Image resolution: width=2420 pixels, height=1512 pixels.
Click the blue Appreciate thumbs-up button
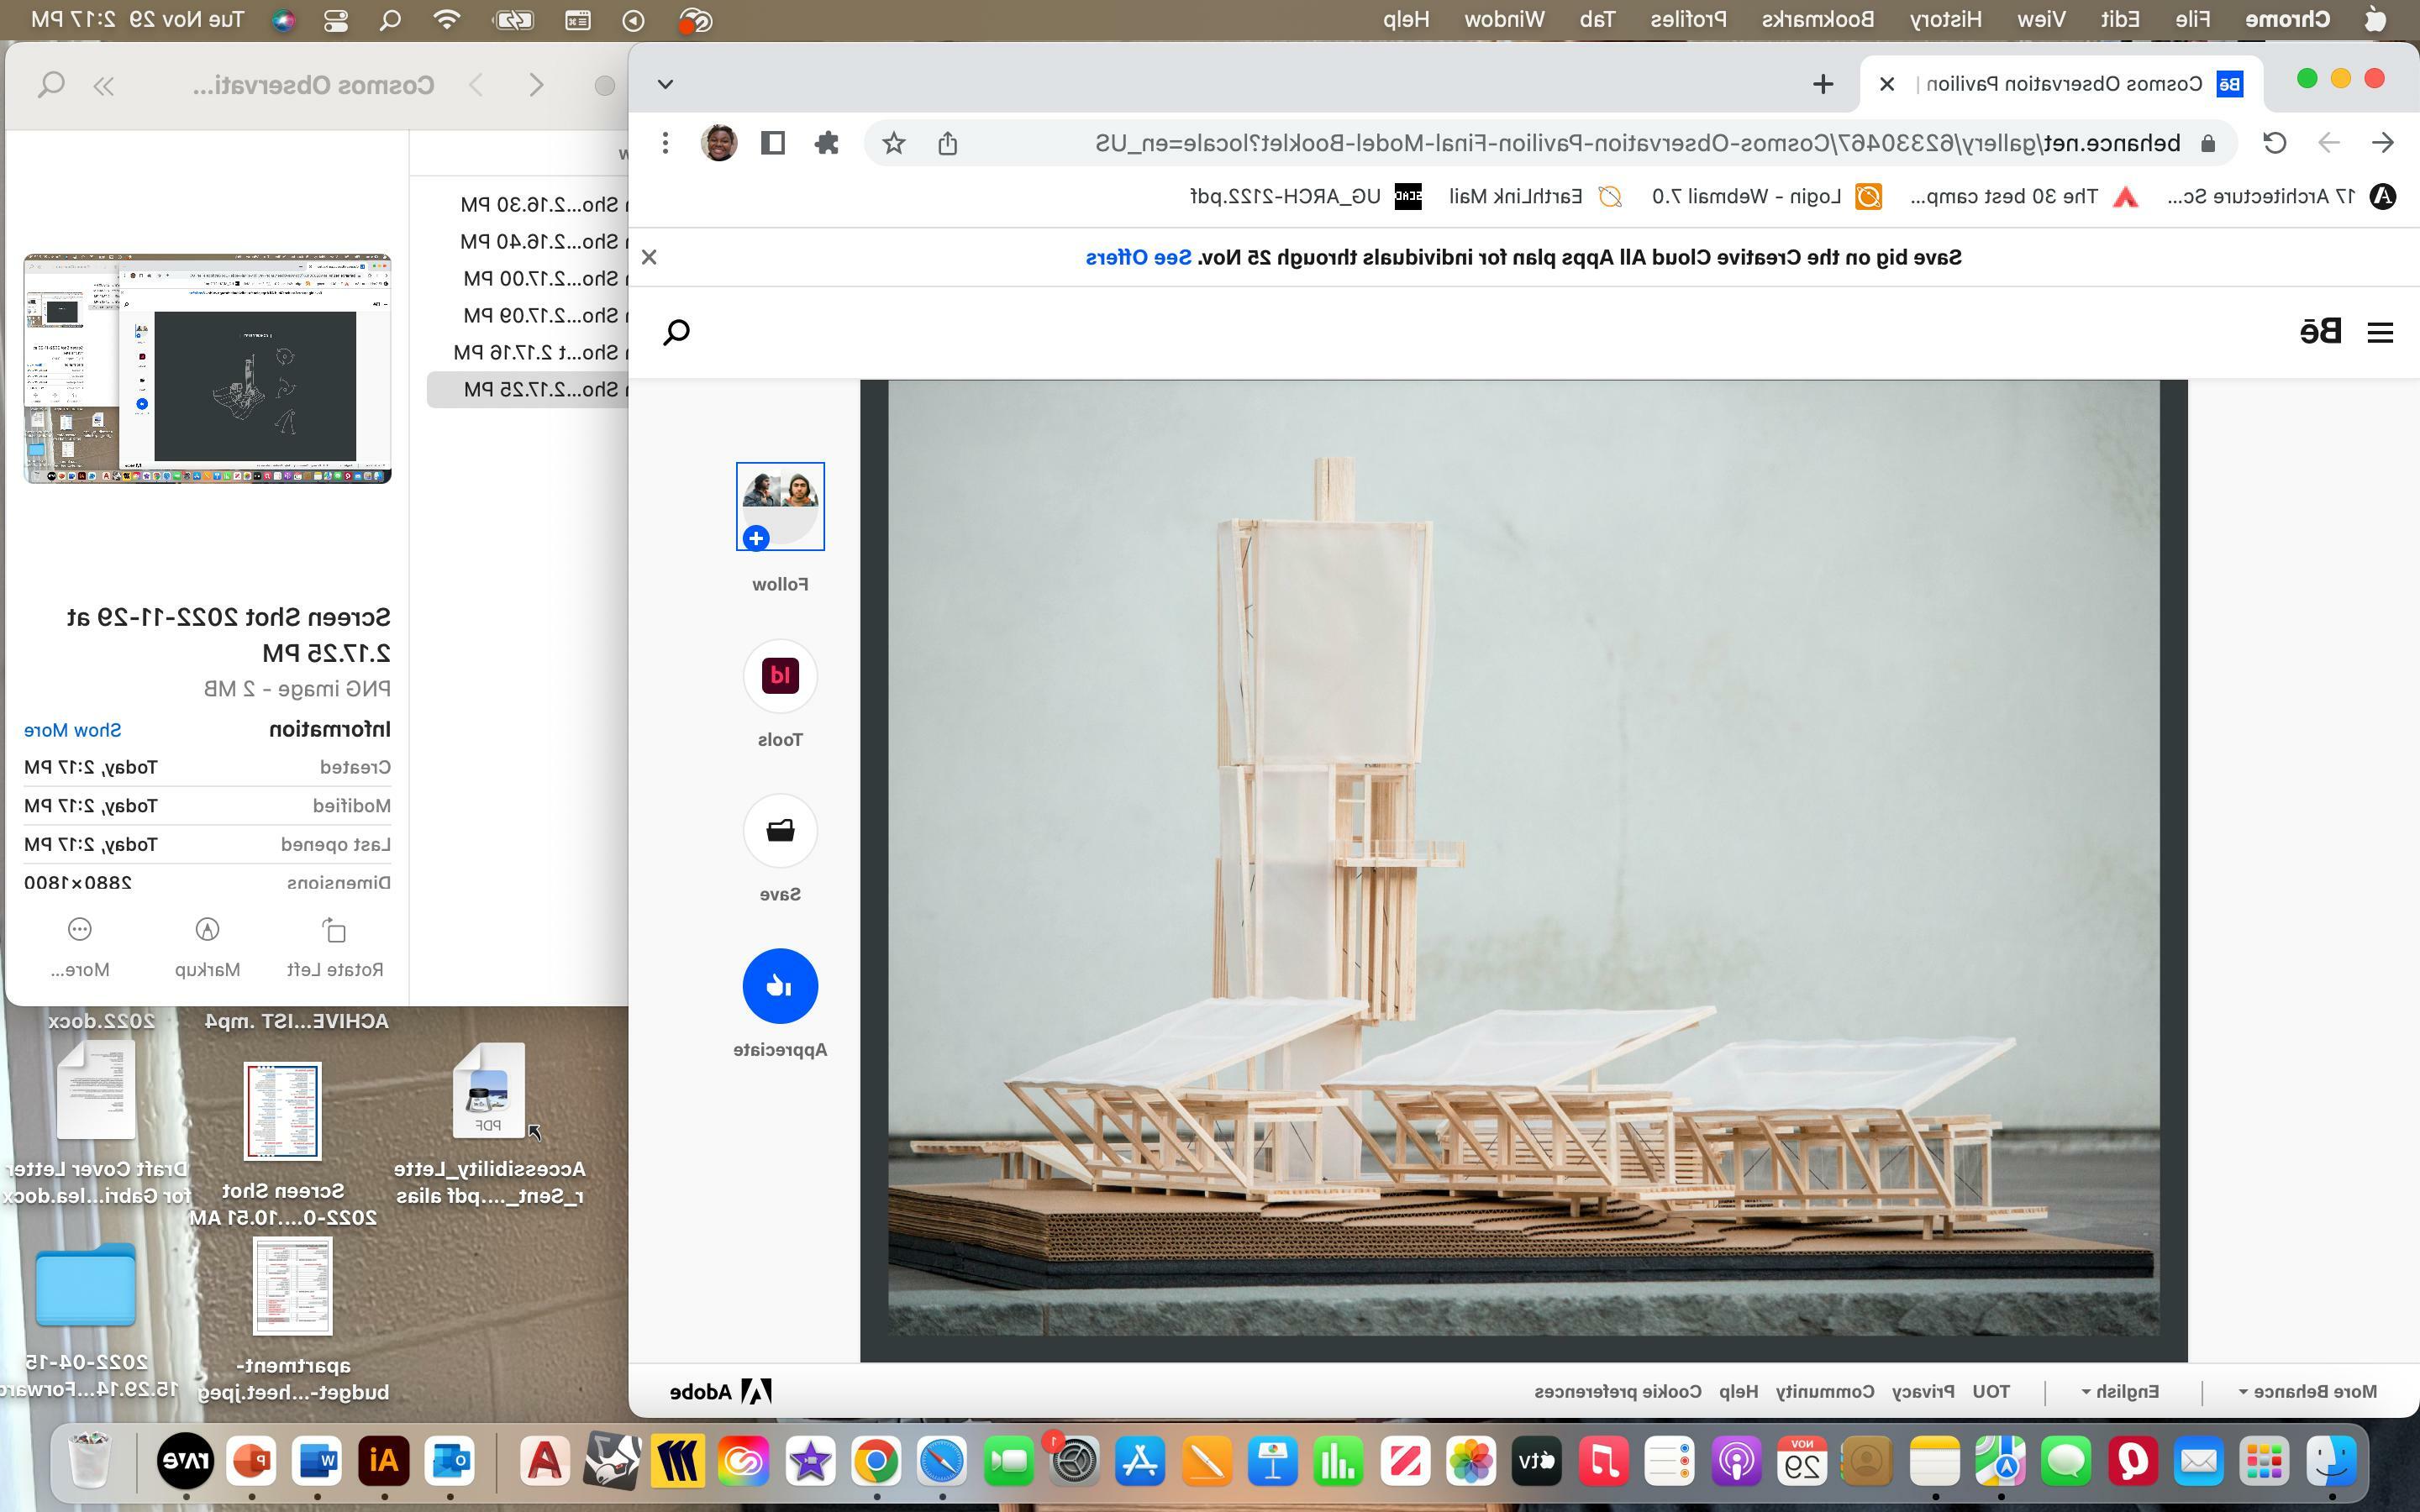pyautogui.click(x=780, y=986)
